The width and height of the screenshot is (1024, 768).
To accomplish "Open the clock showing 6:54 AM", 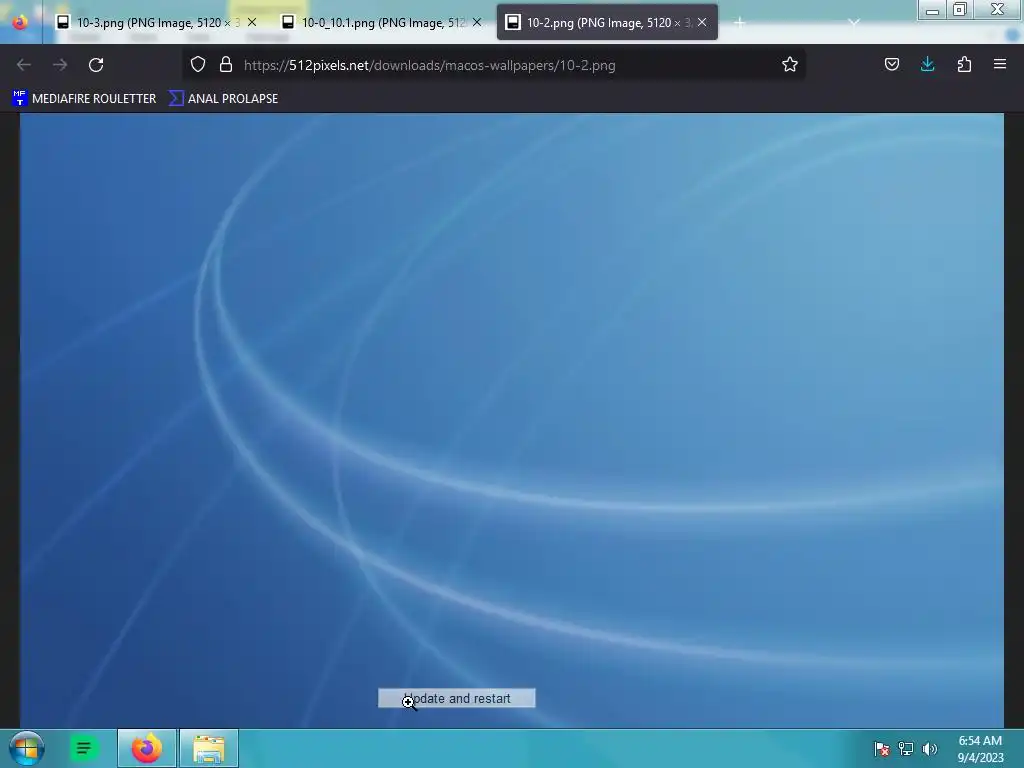I will (980, 749).
